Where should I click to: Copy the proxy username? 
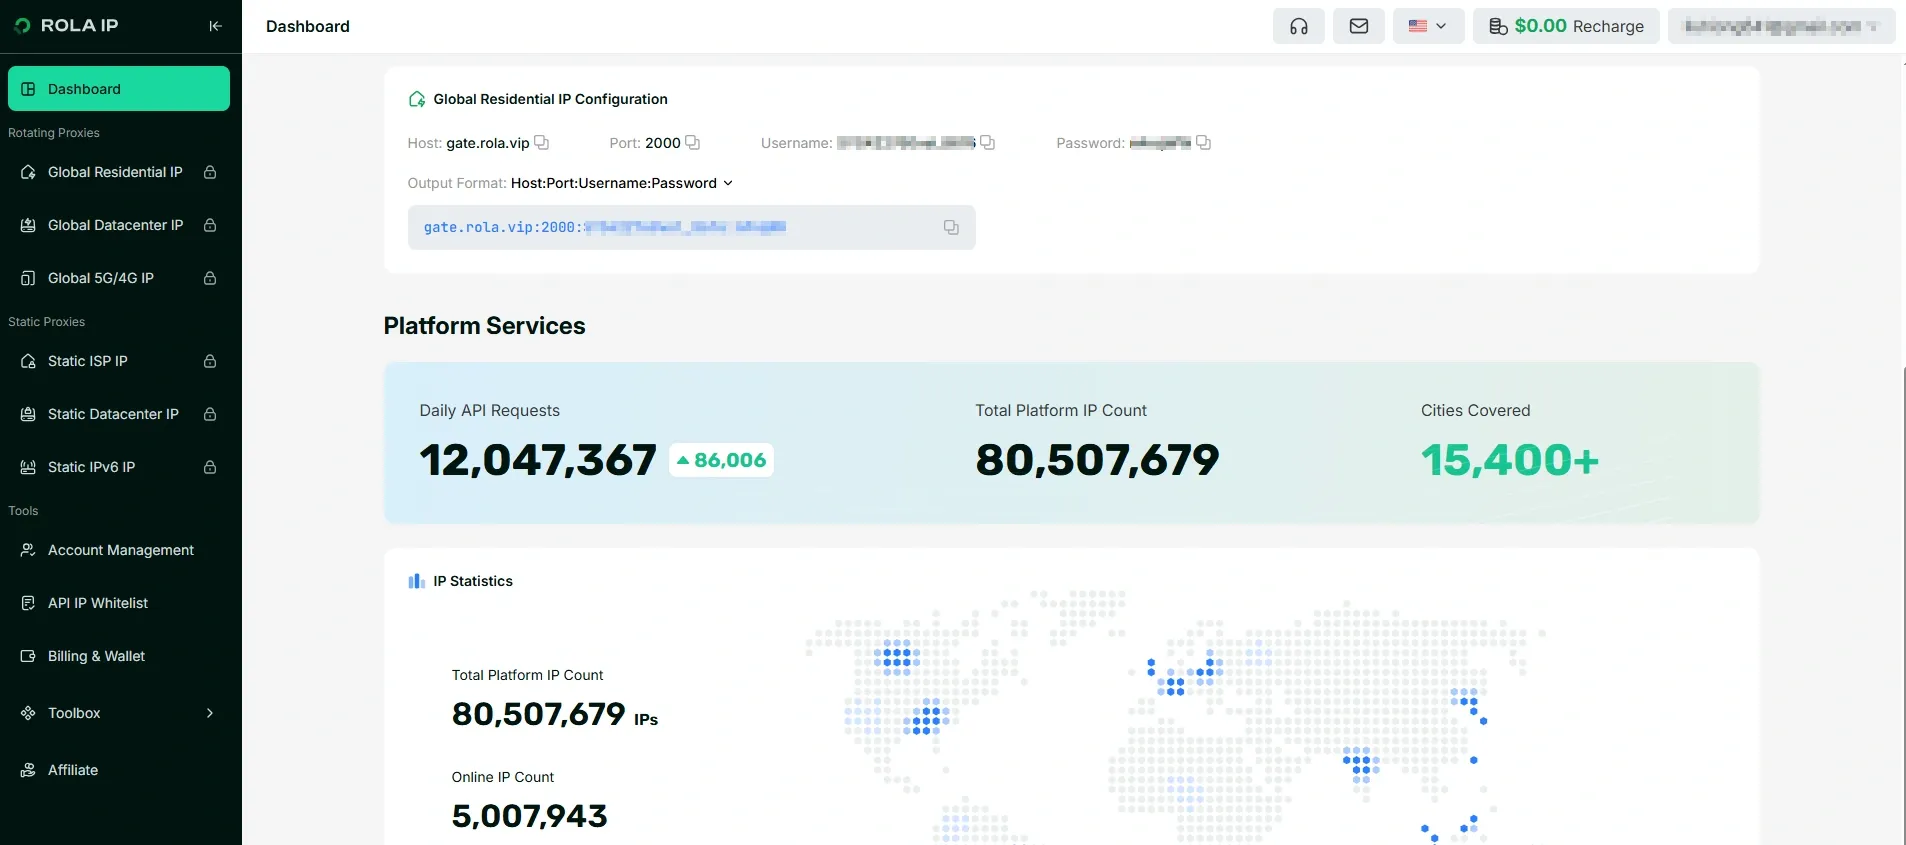(x=987, y=143)
